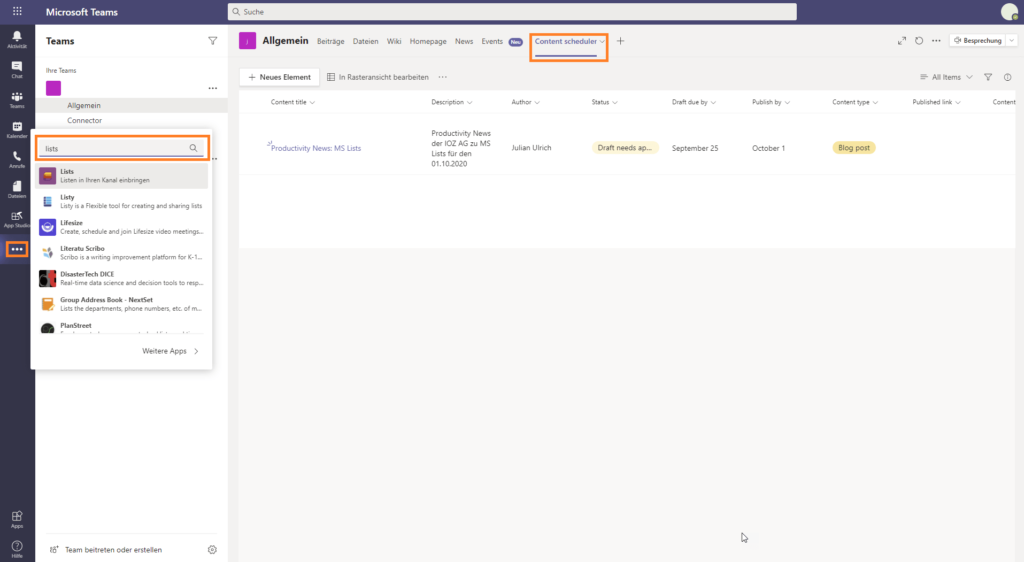Screen dimensions: 1024x562
Task: Open Hilfe help icon
Action: (17, 549)
